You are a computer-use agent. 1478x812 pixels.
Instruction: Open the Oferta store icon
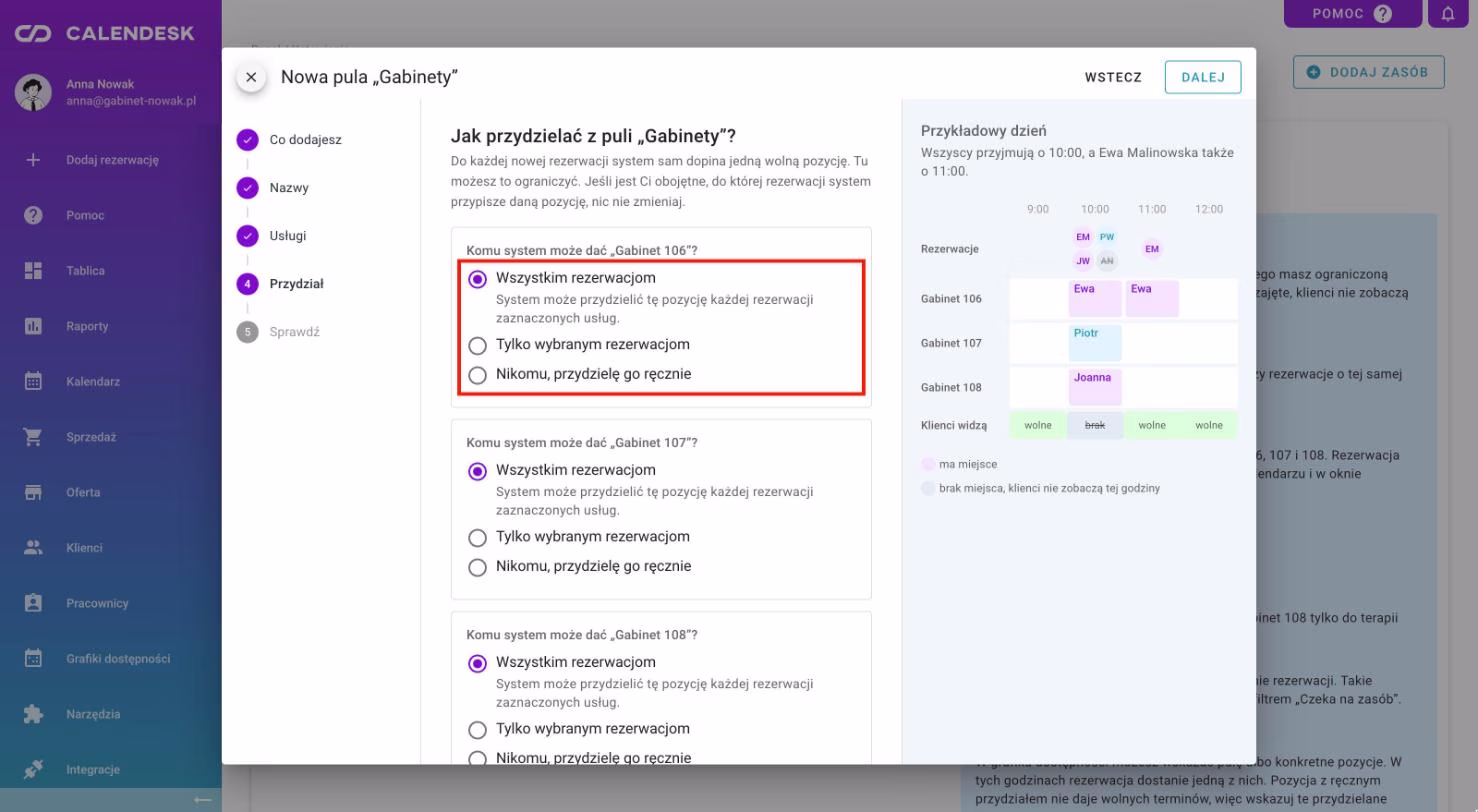pyautogui.click(x=33, y=492)
